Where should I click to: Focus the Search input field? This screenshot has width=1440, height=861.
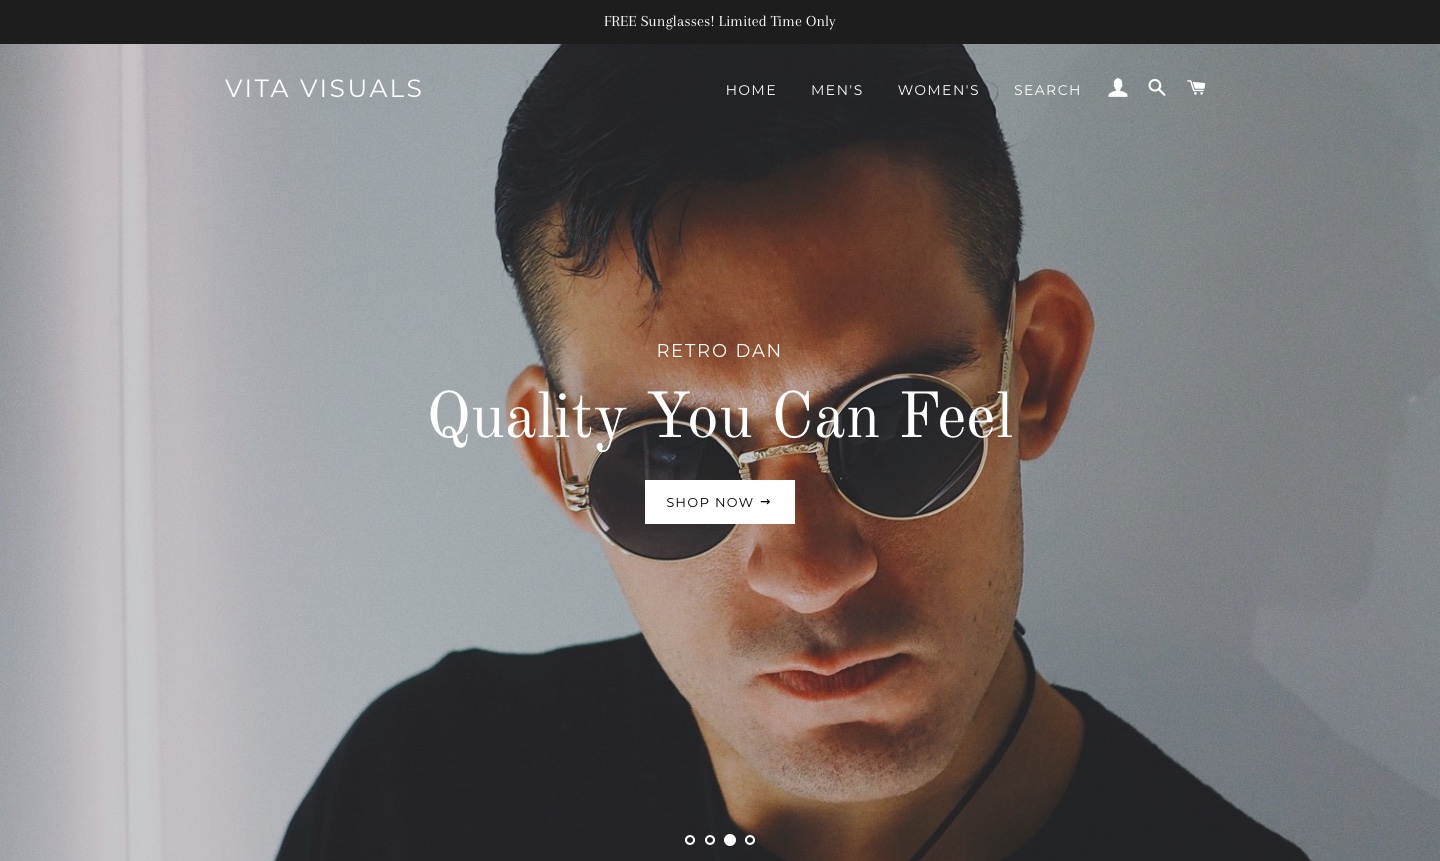click(1047, 90)
